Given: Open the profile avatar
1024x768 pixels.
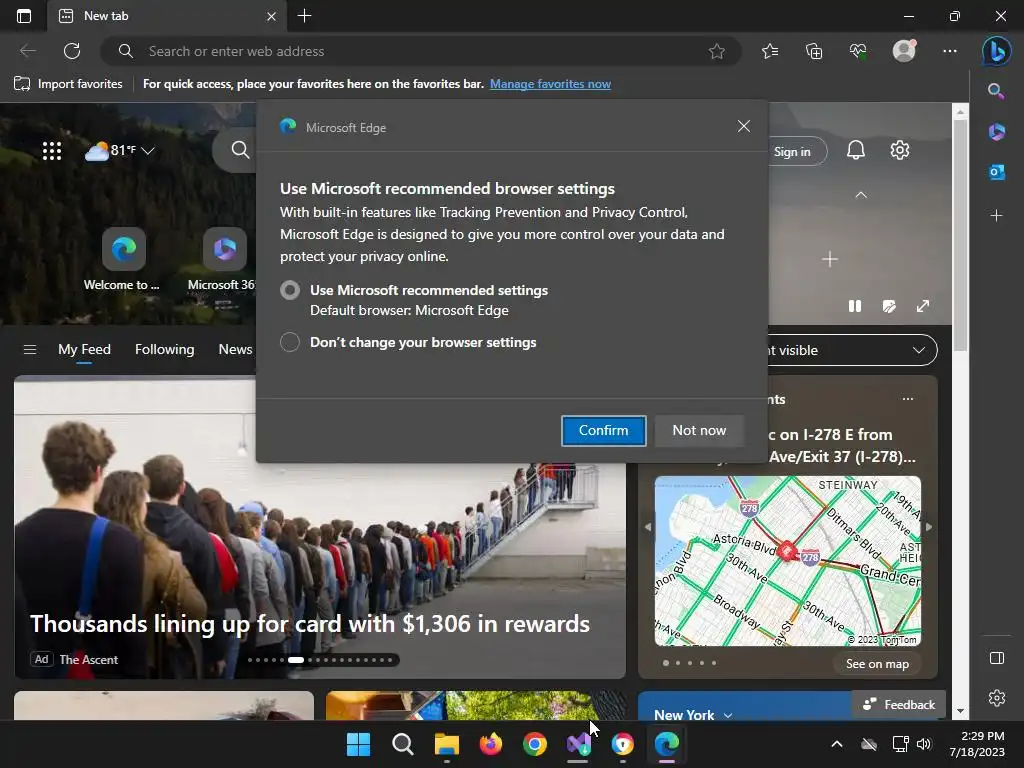Looking at the screenshot, I should point(904,51).
